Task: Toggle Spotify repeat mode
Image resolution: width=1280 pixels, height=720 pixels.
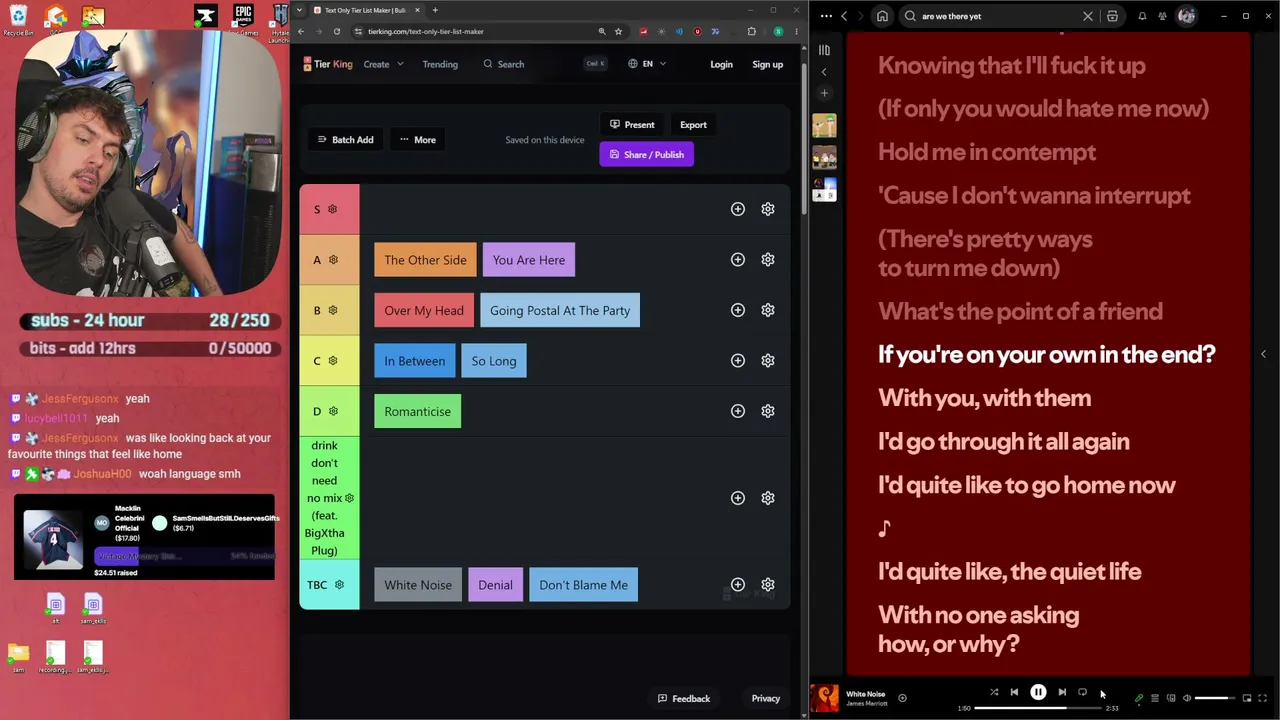Action: 1082,692
